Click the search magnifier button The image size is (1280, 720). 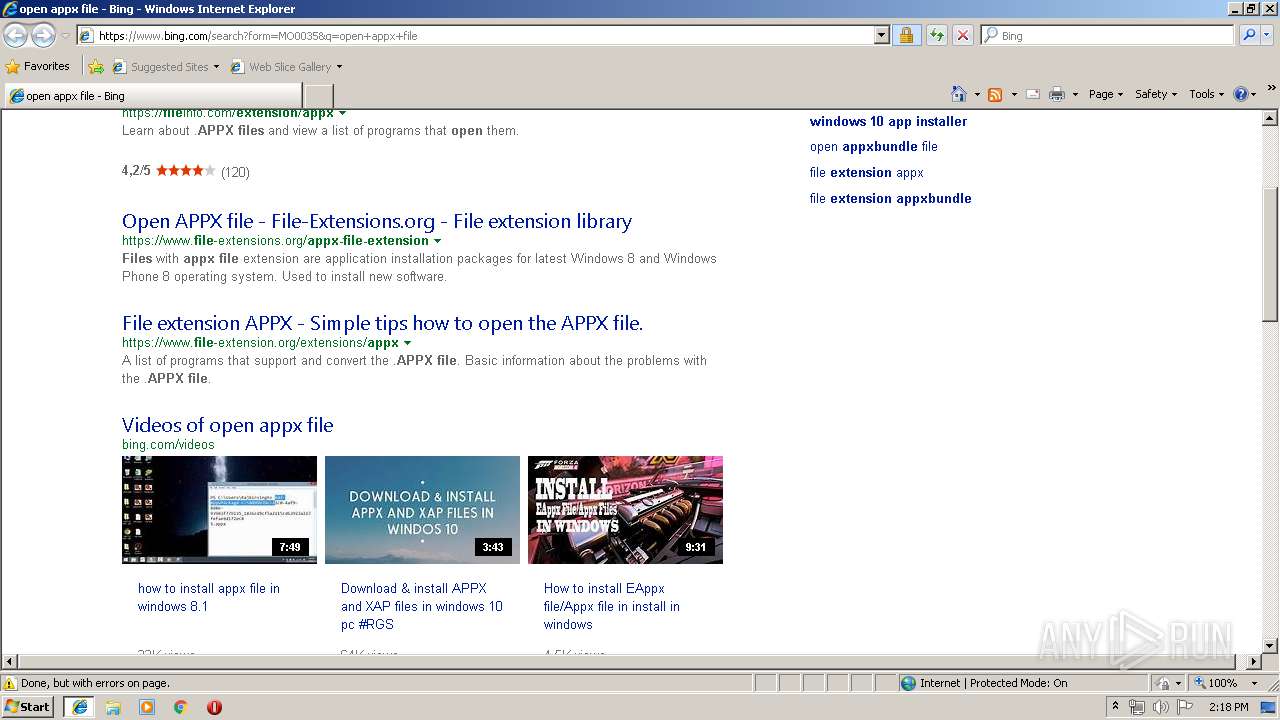[1248, 35]
